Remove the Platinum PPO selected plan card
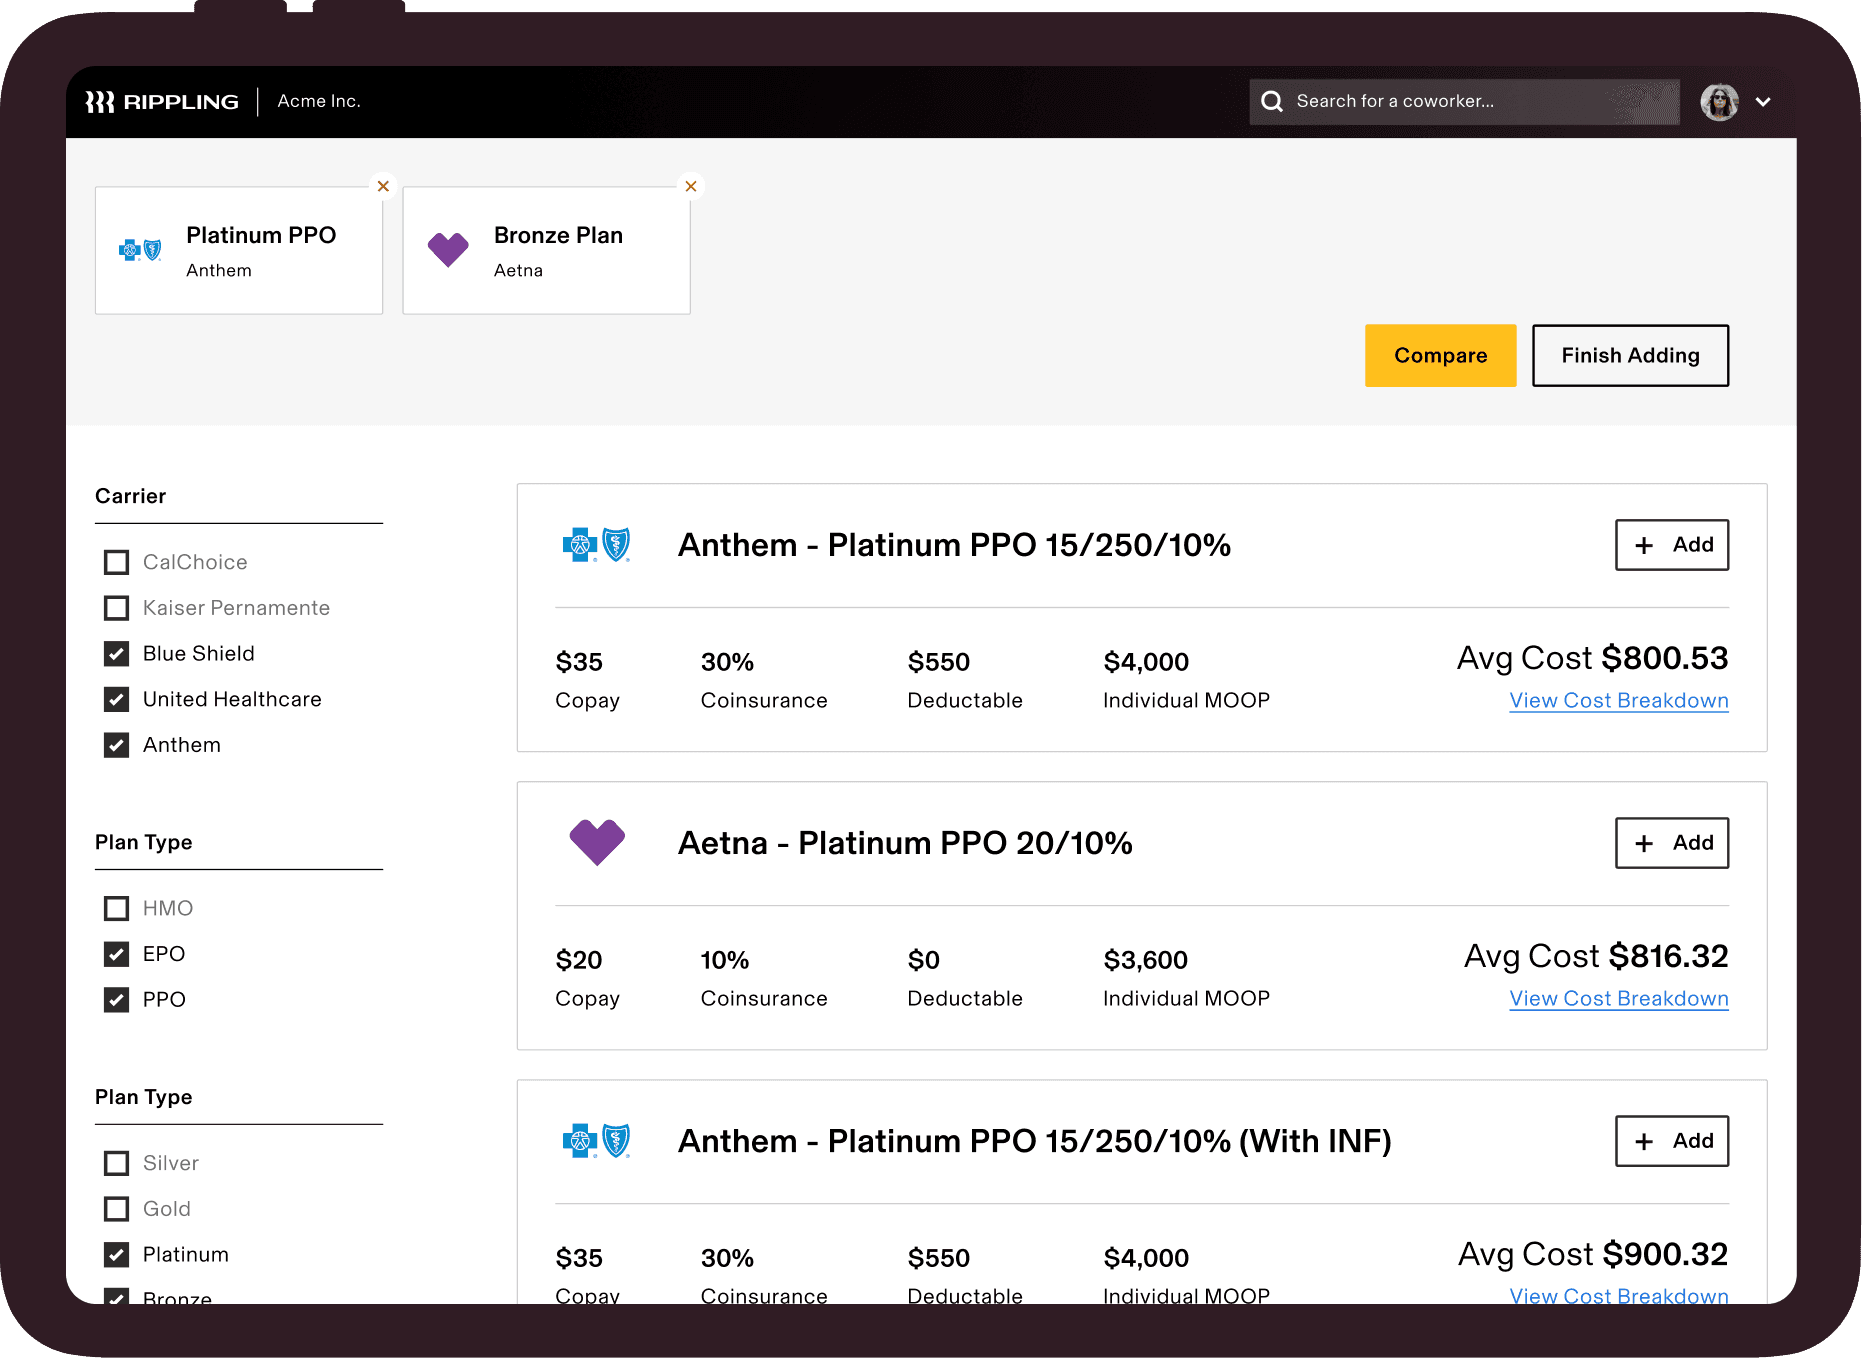1862x1358 pixels. (x=383, y=186)
